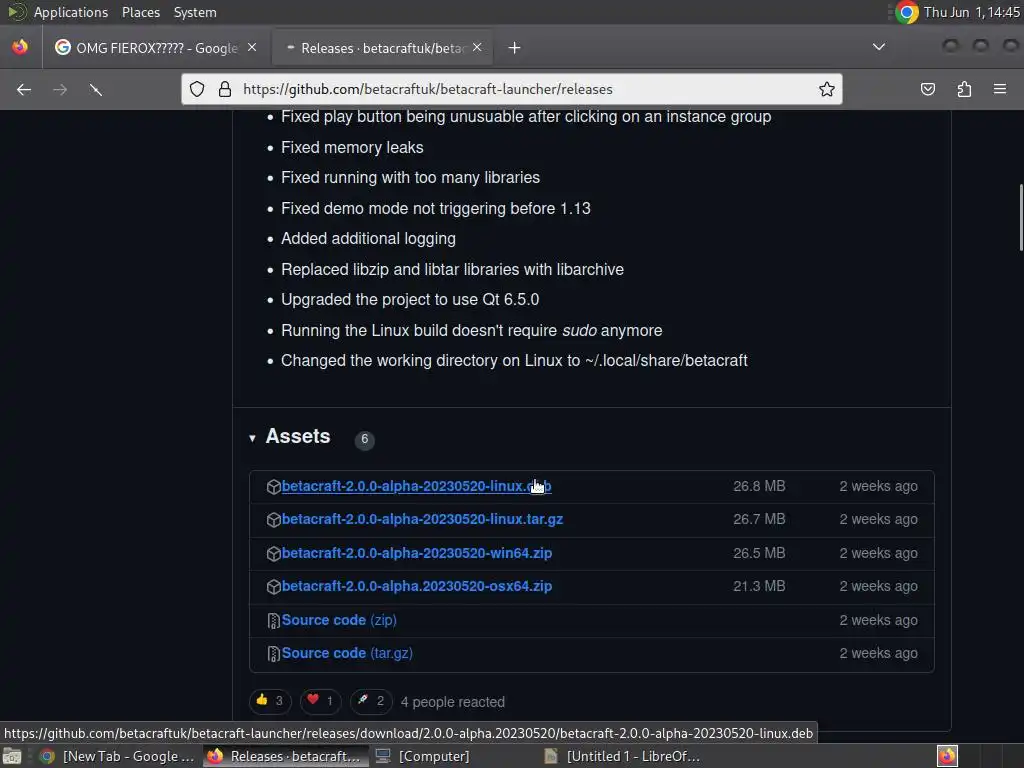Download betacraft linux.deb file
1024x768 pixels.
416,487
